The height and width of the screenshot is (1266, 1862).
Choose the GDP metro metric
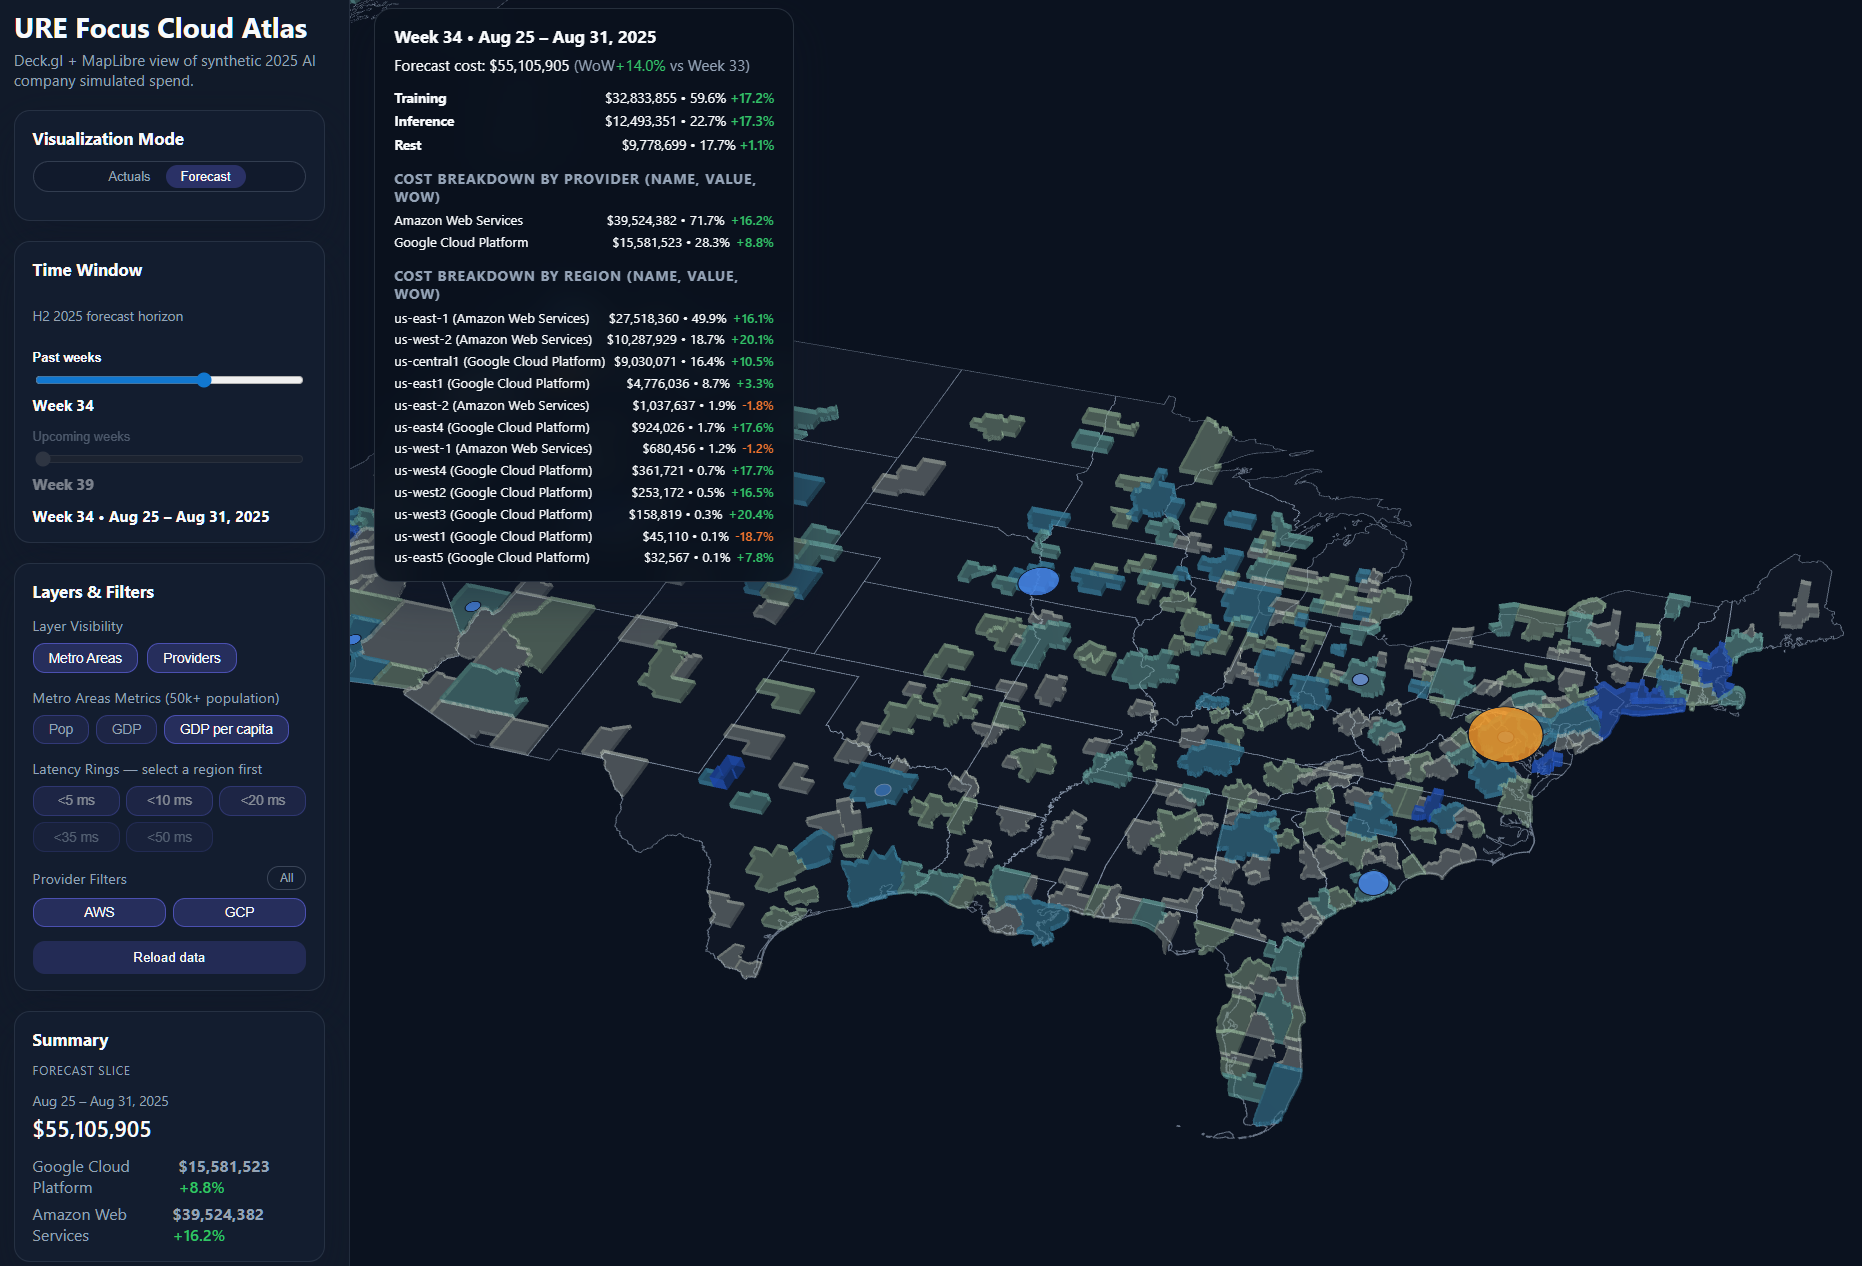[126, 729]
